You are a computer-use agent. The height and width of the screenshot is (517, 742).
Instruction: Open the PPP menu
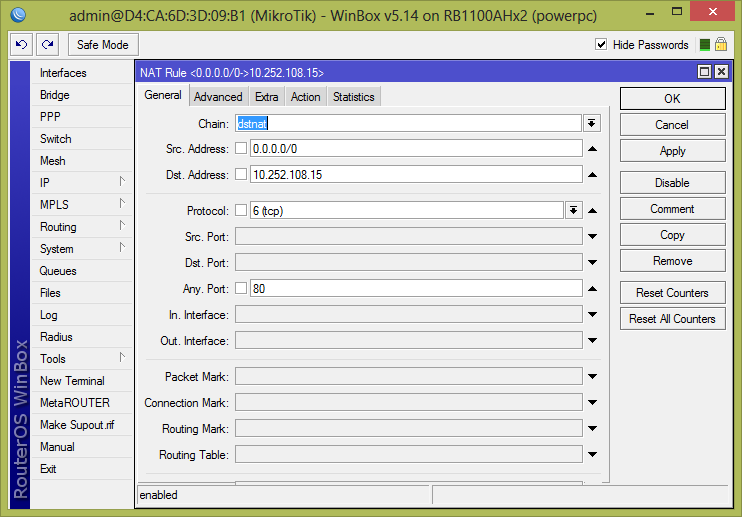(82, 117)
